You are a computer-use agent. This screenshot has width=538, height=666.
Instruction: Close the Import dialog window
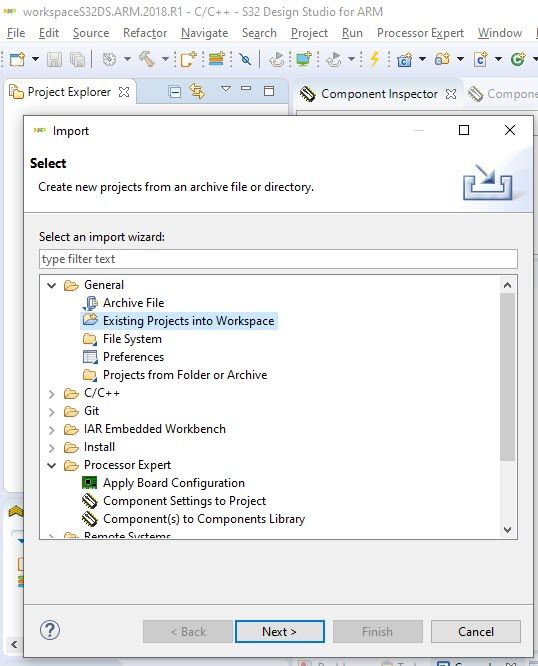(510, 130)
